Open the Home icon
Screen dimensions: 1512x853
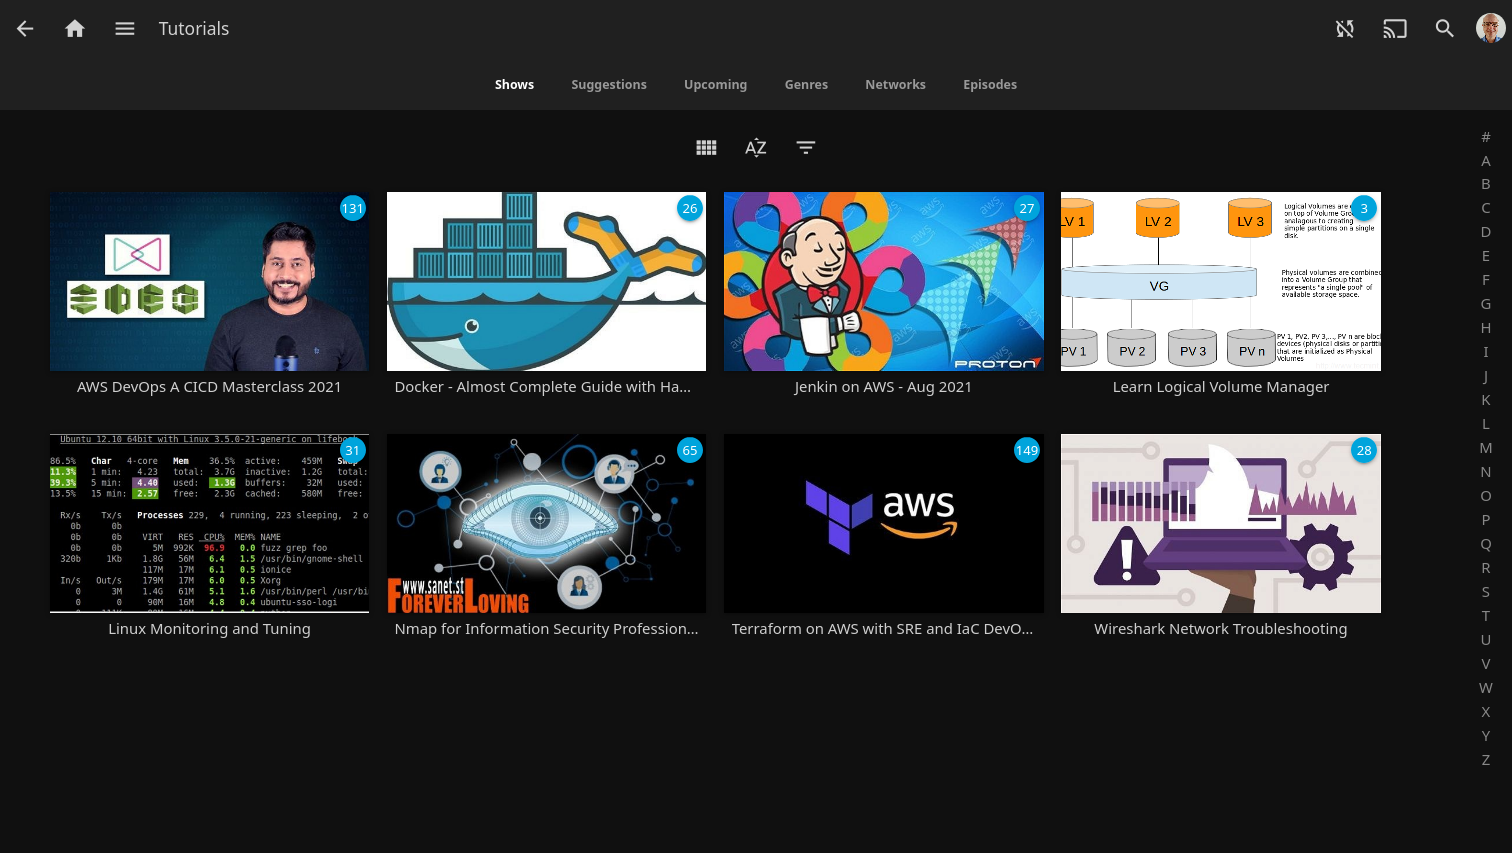(75, 29)
